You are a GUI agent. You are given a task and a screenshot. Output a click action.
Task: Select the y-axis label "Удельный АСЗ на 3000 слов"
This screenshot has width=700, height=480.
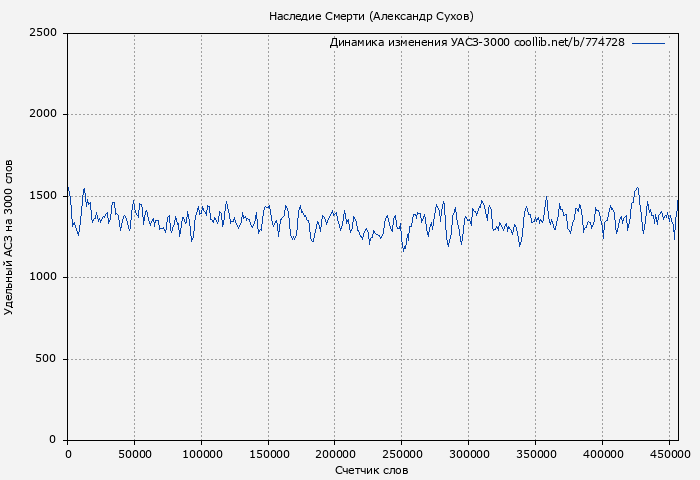click(10, 237)
